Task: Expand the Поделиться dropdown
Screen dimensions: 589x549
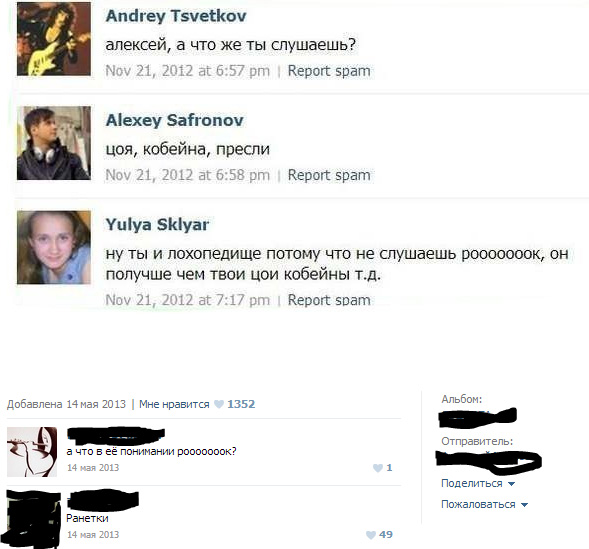Action: [477, 483]
